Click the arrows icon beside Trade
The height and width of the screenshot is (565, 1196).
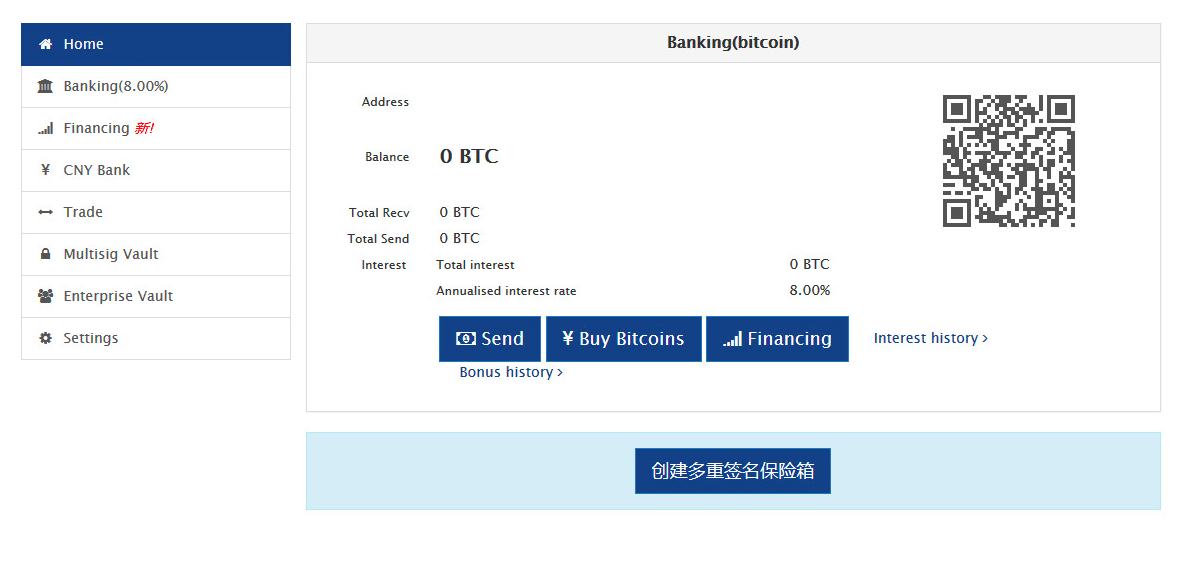coord(46,212)
